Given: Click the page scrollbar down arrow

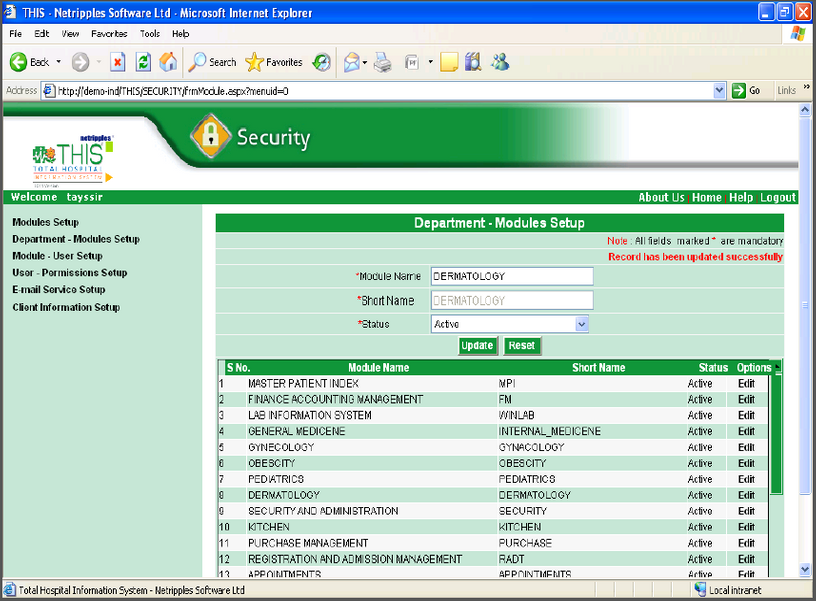Looking at the screenshot, I should click(x=805, y=570).
